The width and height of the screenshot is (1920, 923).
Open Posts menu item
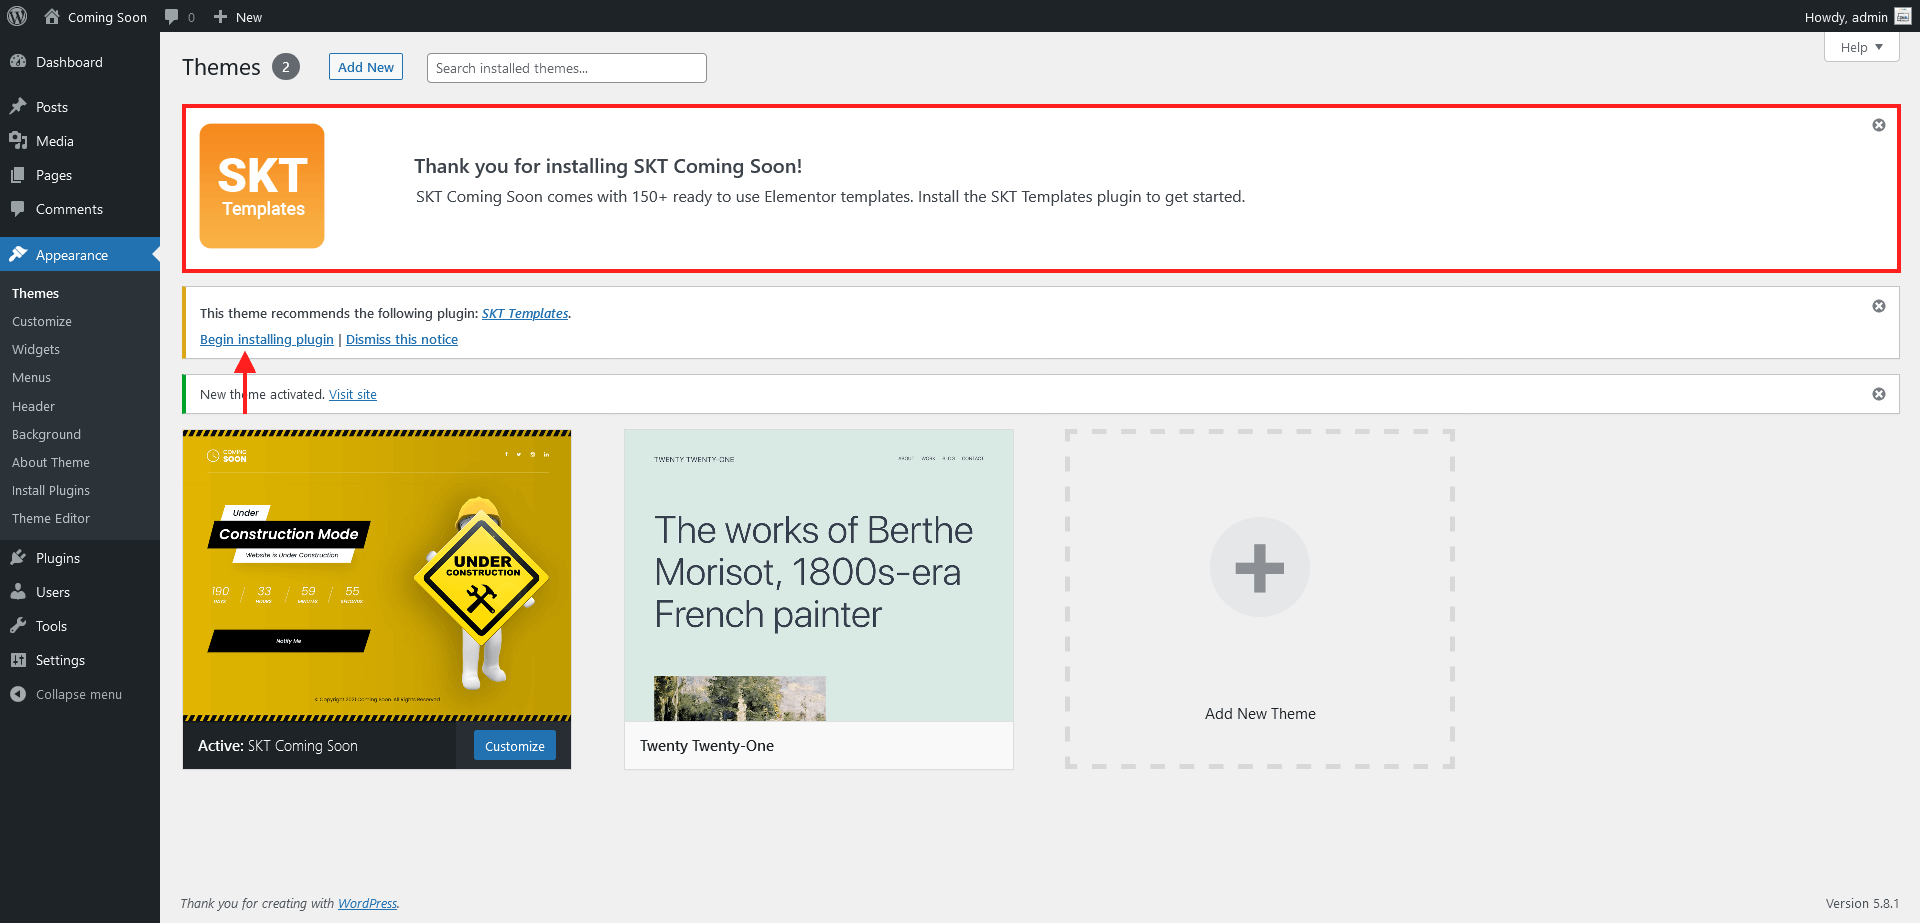[x=80, y=107]
